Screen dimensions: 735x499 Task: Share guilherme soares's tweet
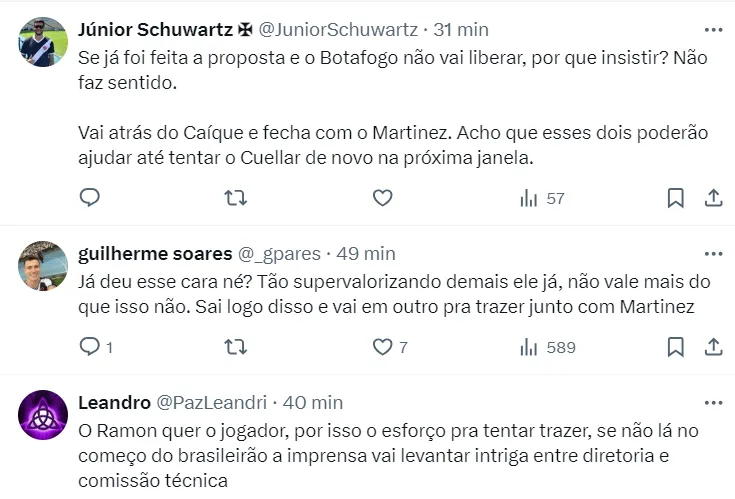click(714, 347)
